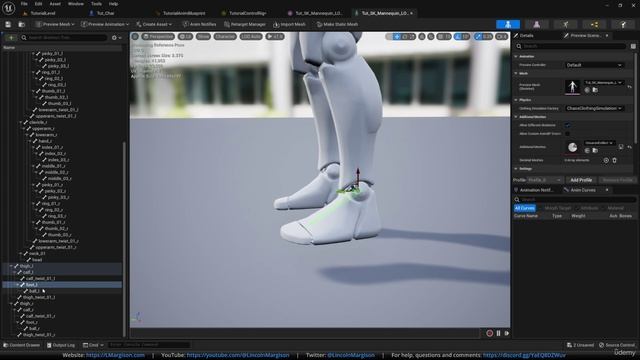Click Import Mesh in toolbar

point(289,24)
